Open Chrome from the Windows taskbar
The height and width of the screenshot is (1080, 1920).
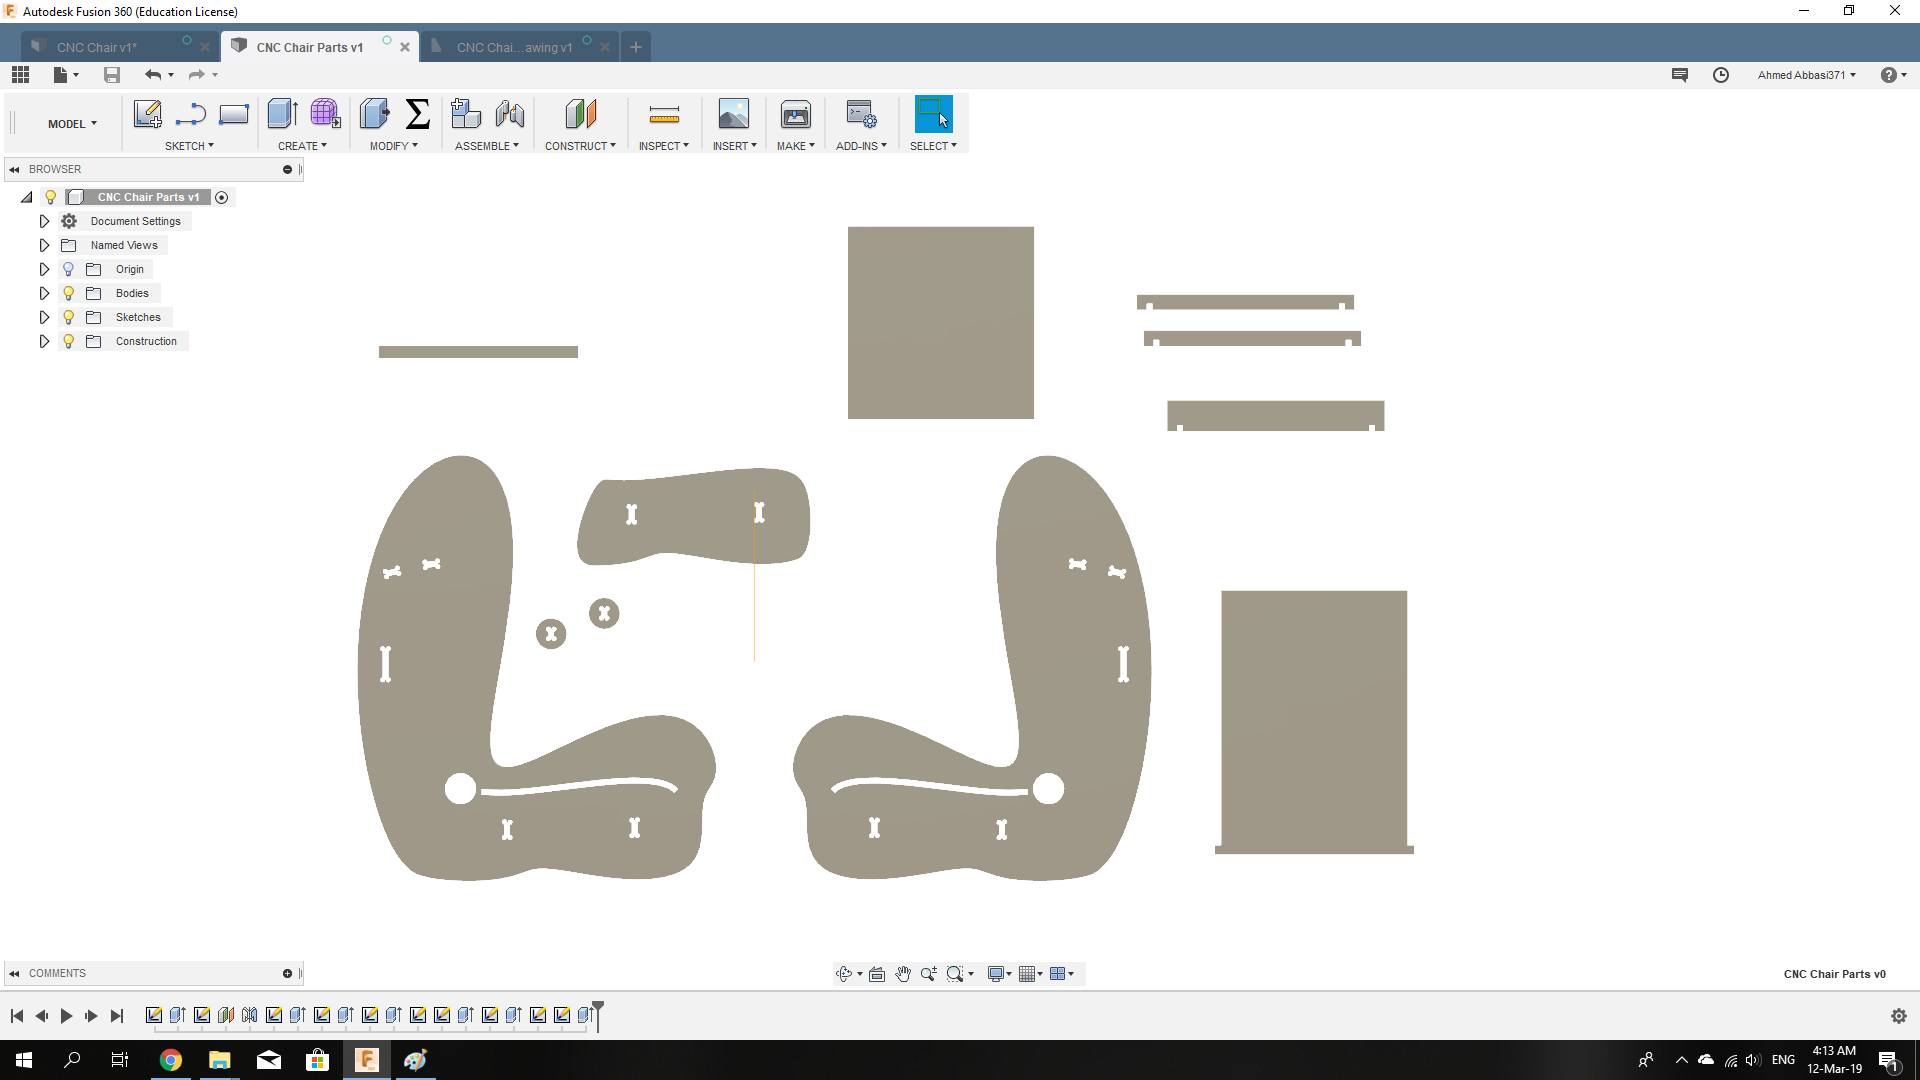(x=171, y=1060)
